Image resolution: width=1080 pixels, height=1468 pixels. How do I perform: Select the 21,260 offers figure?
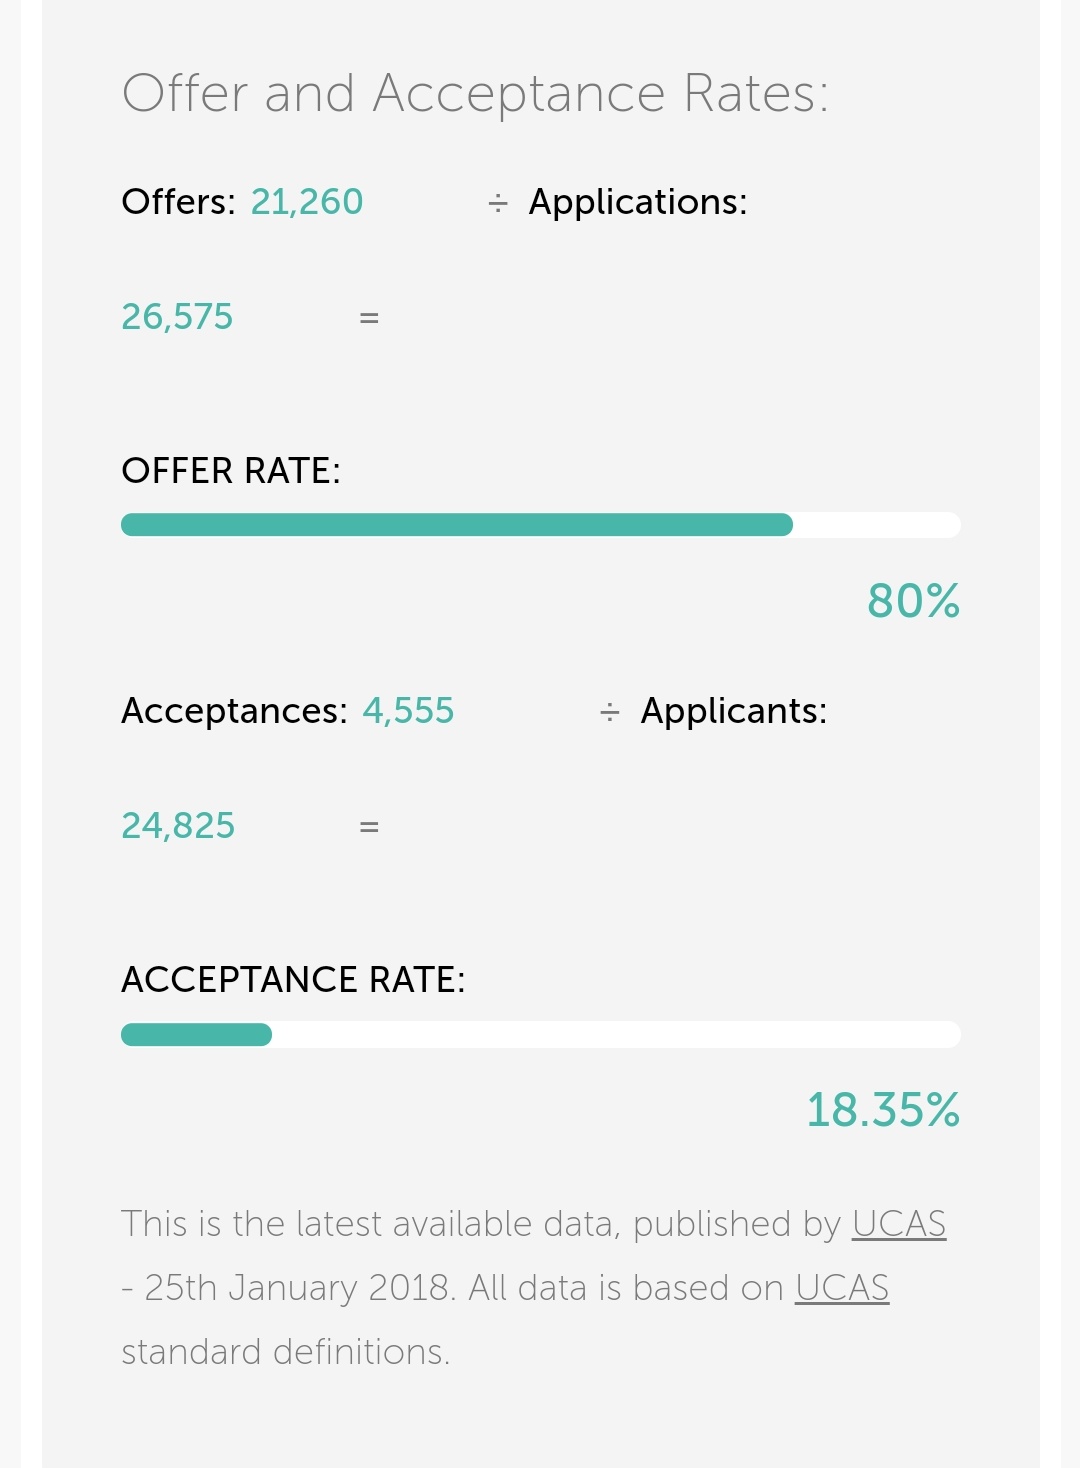306,202
